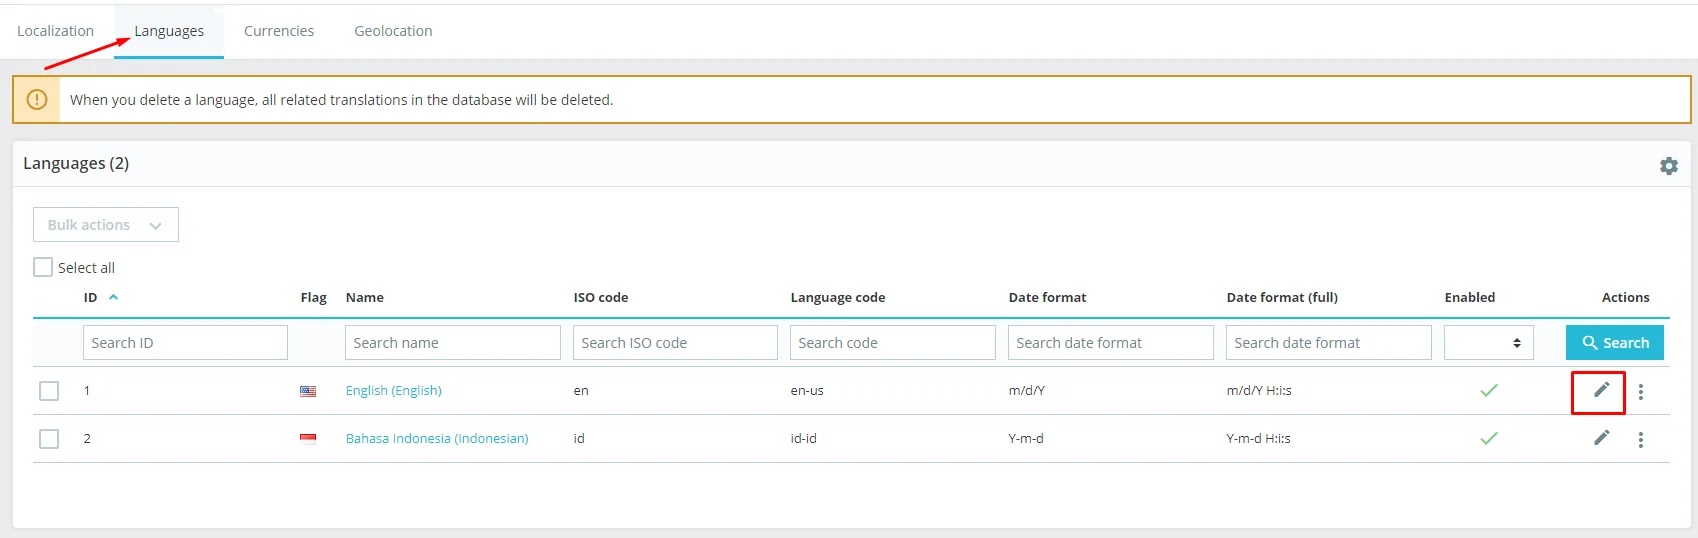Open the English (English) language link
Image resolution: width=1698 pixels, height=538 pixels.
pyautogui.click(x=393, y=390)
